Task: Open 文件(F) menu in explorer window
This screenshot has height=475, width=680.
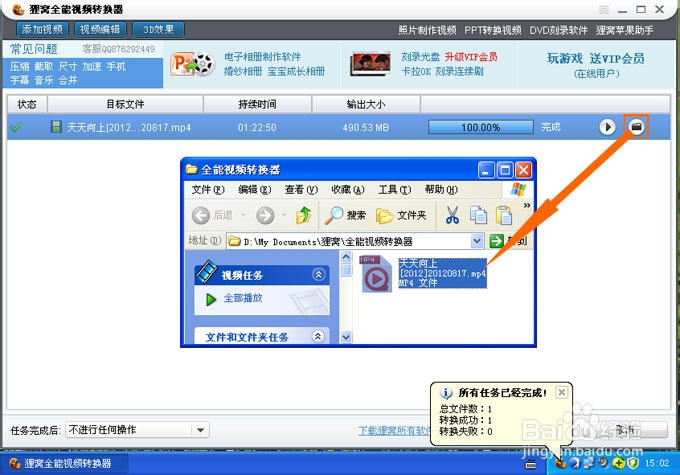Action: 208,190
